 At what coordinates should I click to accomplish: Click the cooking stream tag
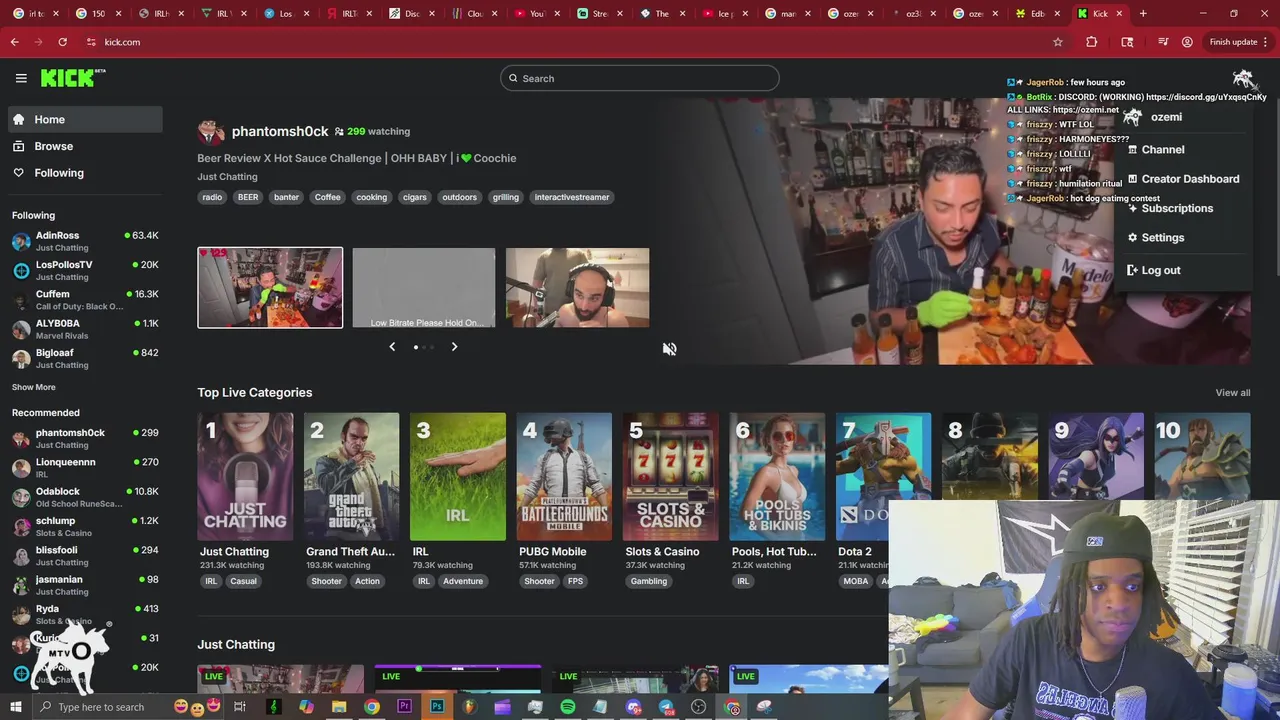(x=371, y=197)
